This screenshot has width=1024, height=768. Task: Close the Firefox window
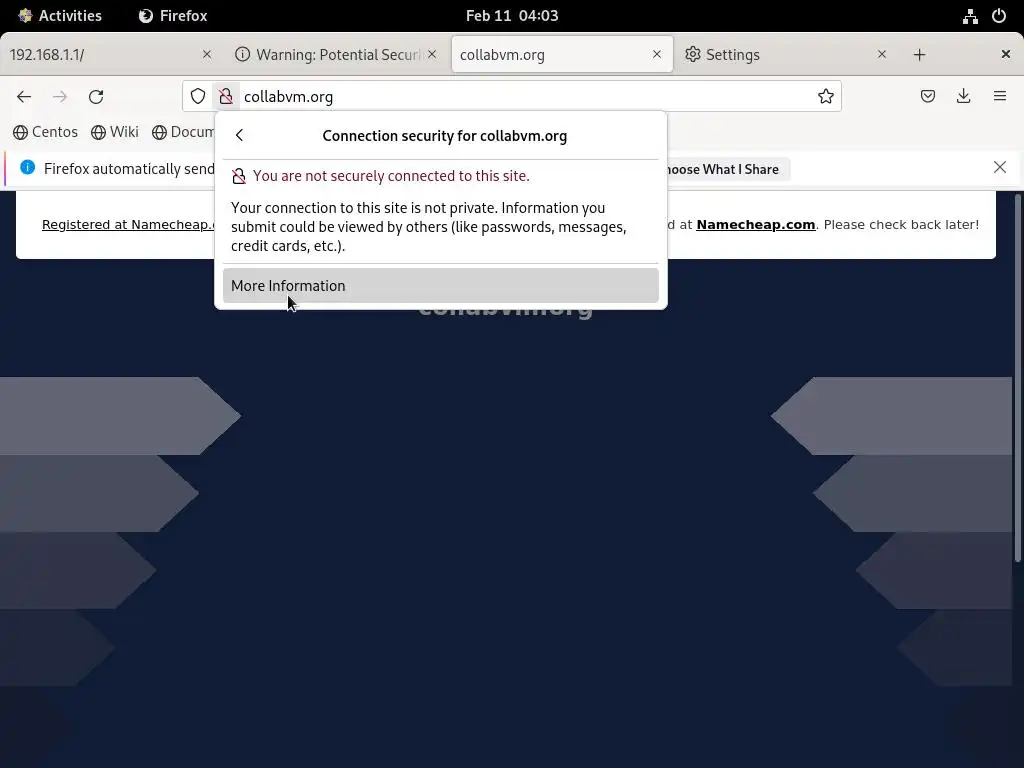click(x=1006, y=55)
